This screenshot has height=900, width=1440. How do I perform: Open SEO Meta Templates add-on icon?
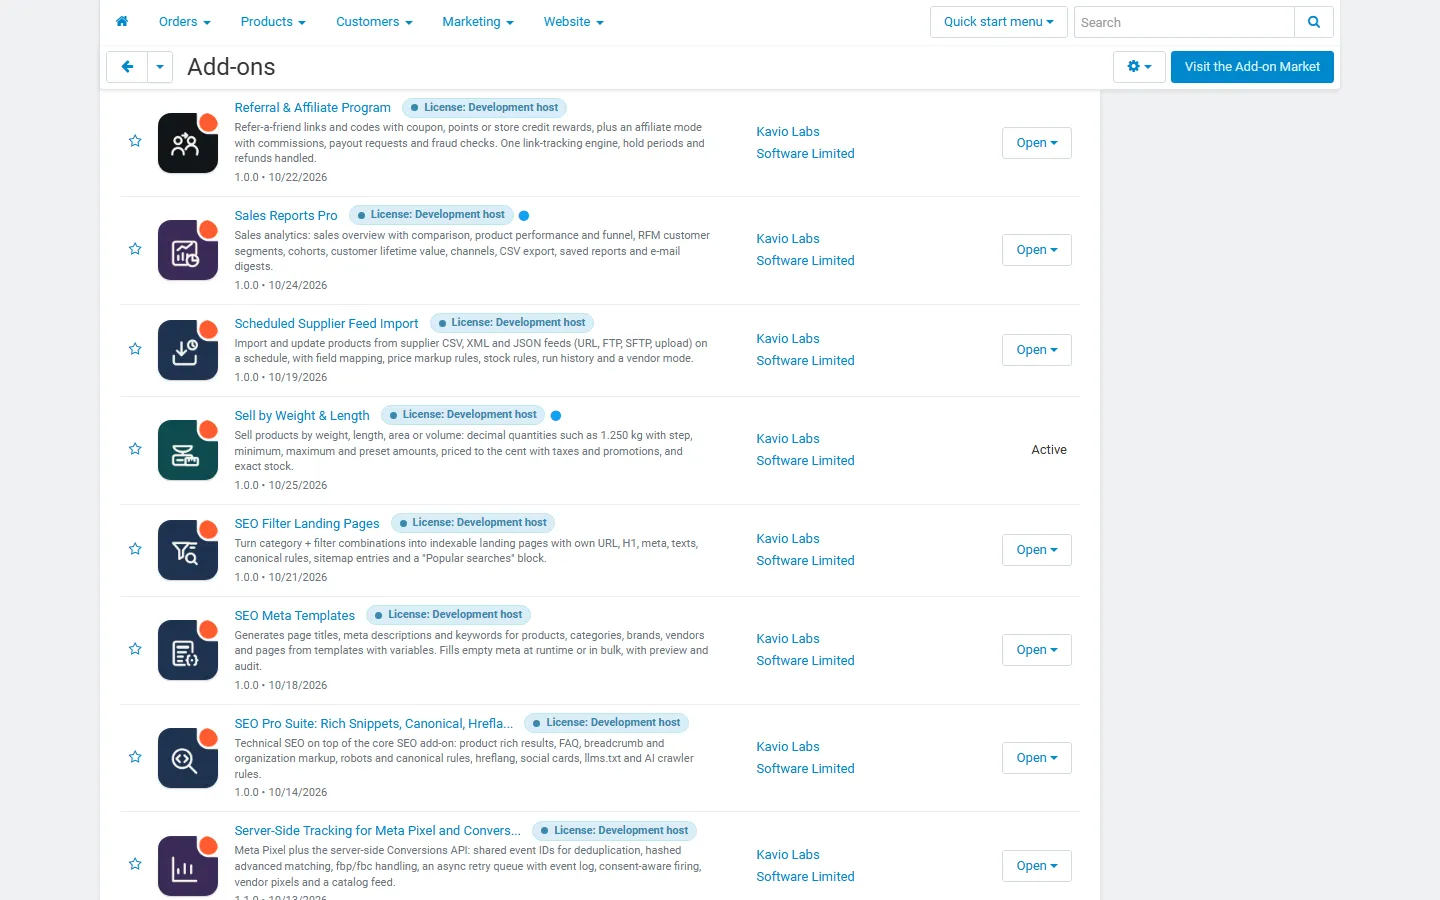(x=188, y=650)
